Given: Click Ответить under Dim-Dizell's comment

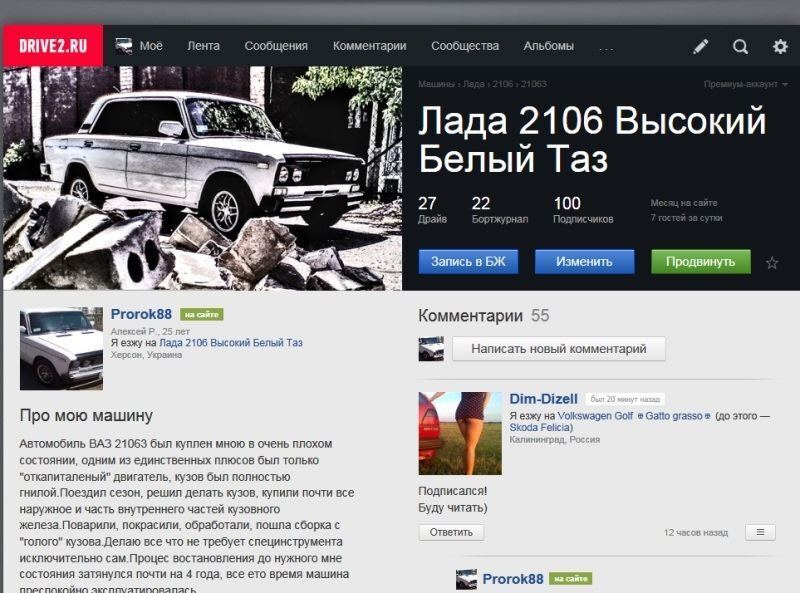Looking at the screenshot, I should (451, 532).
